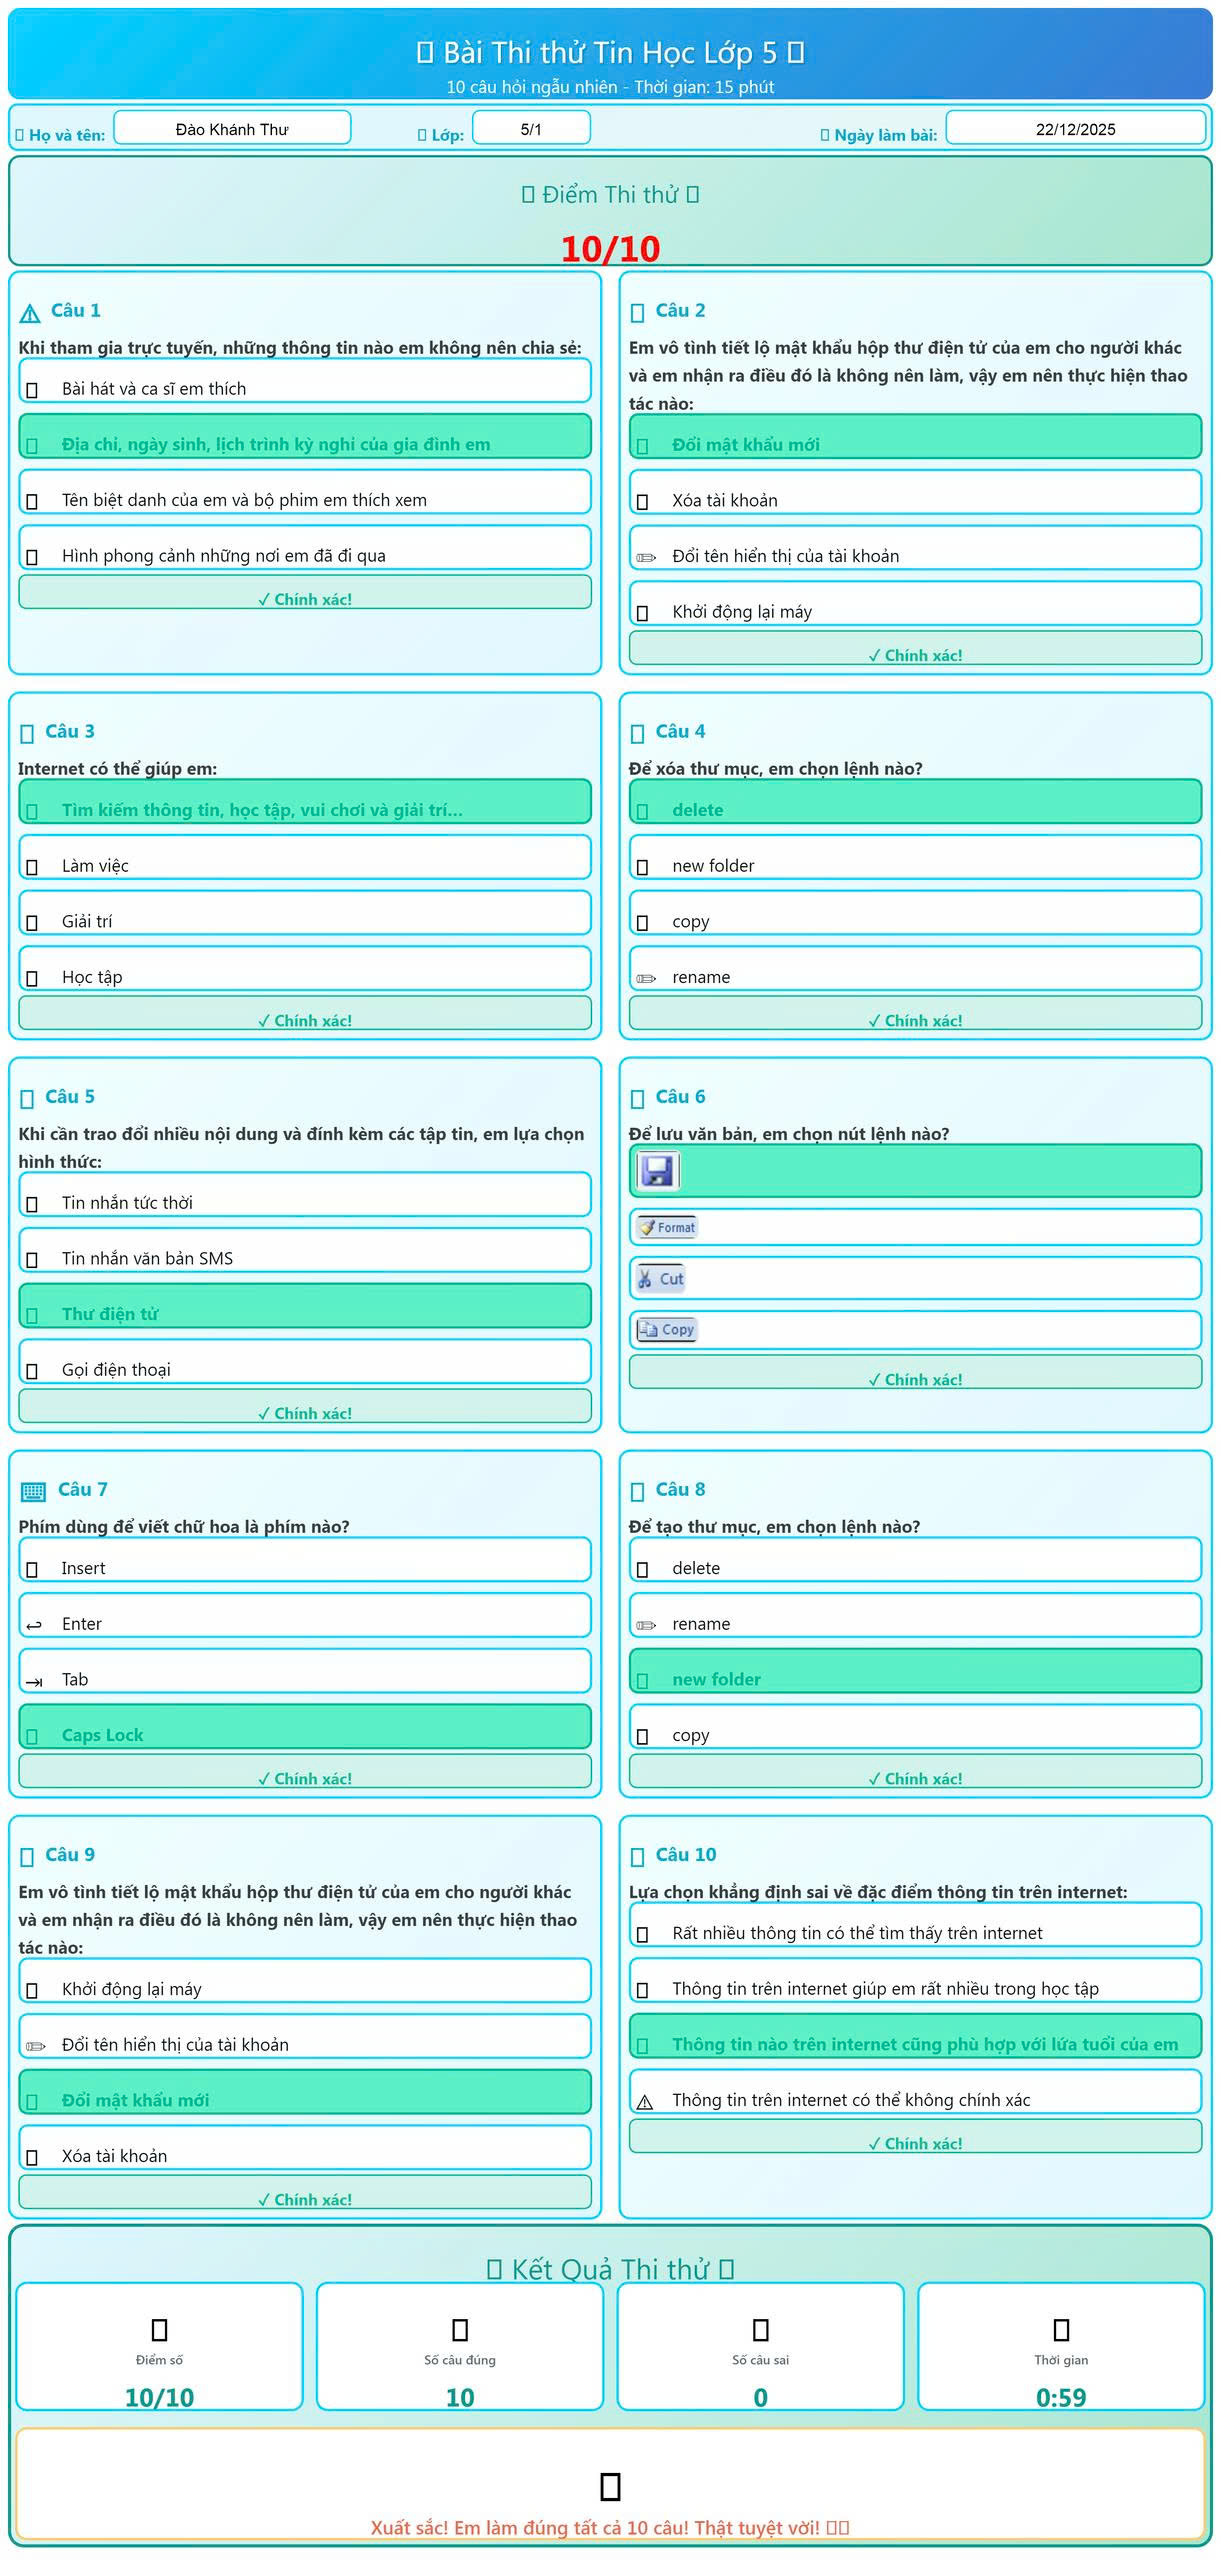Choose 'Xóa tài khoản' in Câu 2

(x=914, y=500)
